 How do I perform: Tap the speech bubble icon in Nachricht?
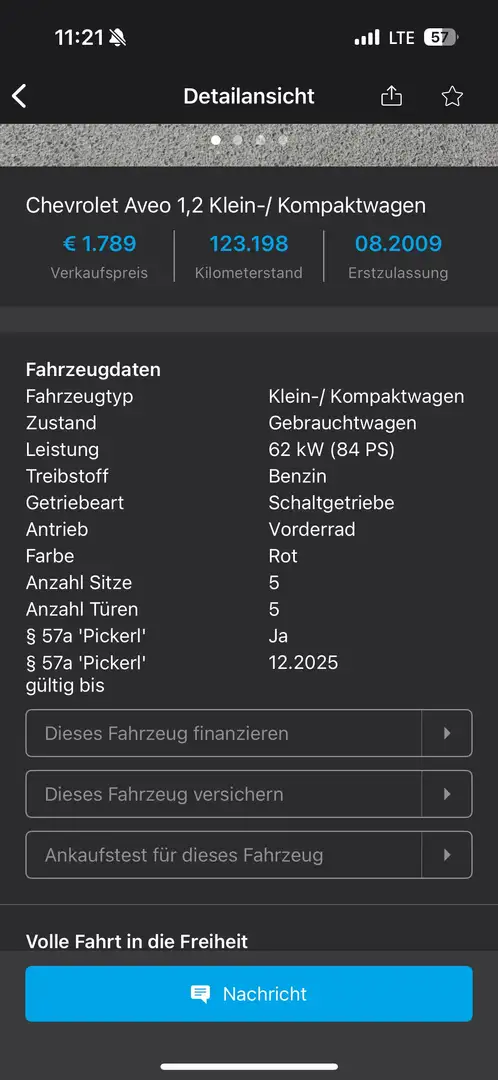pos(200,993)
